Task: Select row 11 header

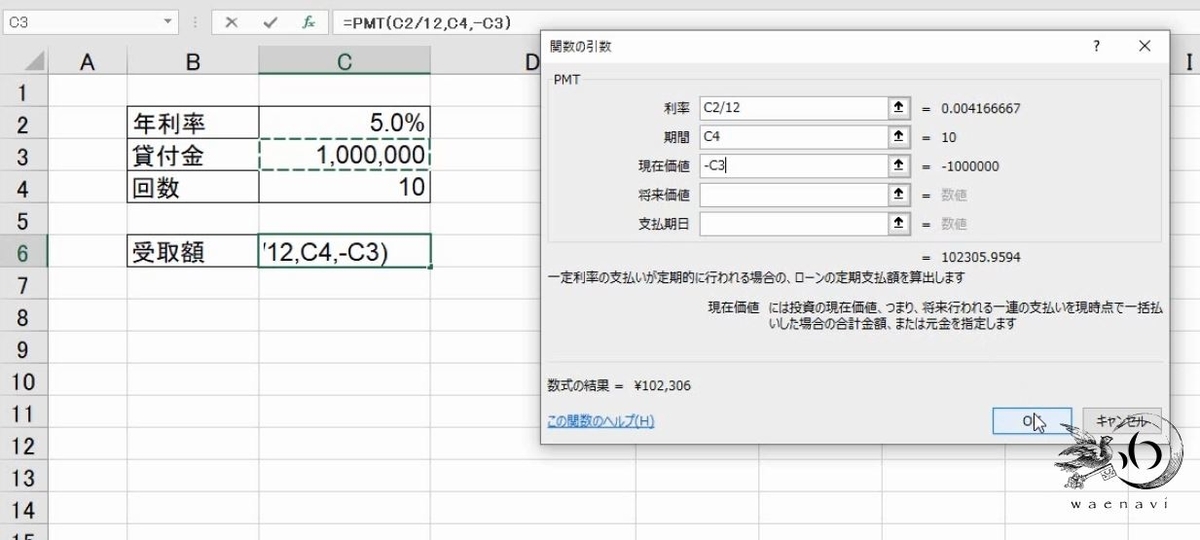Action: click(x=24, y=414)
